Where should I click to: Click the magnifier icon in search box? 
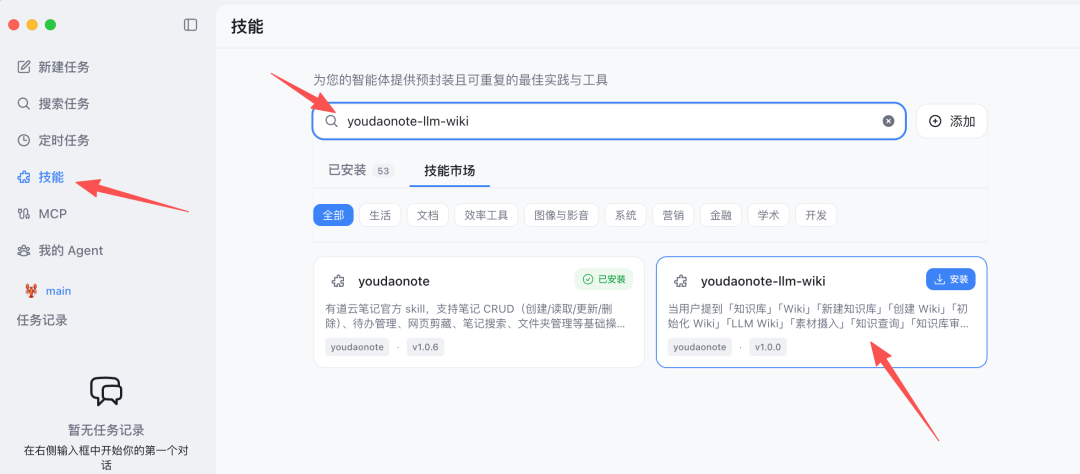pos(331,121)
